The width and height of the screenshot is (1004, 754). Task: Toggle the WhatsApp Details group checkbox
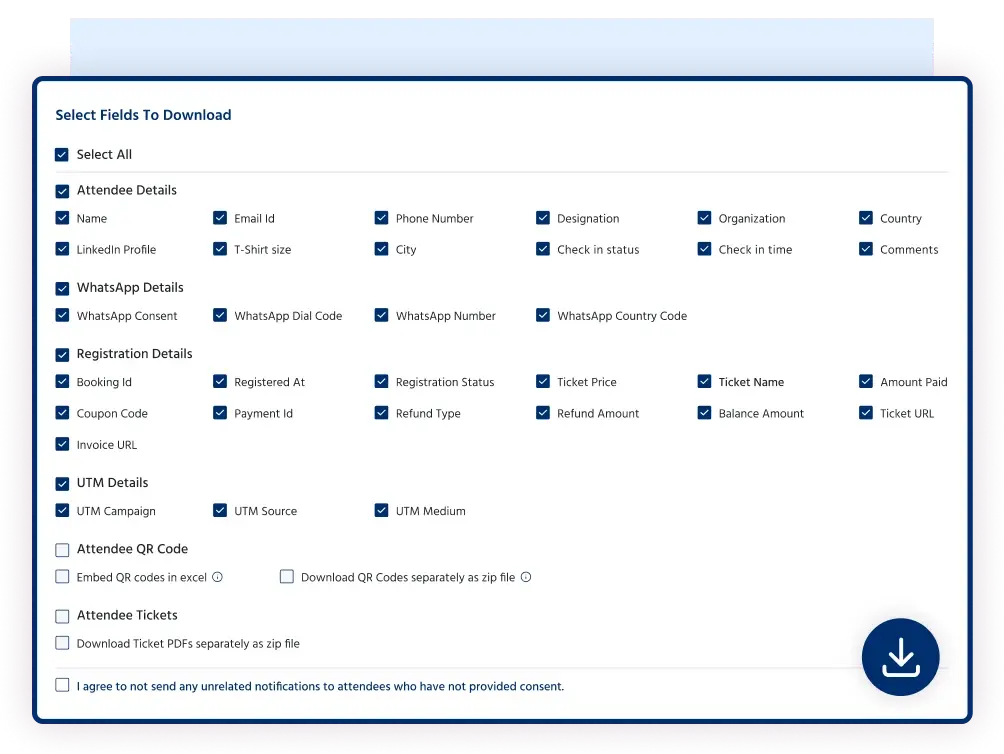(x=62, y=288)
